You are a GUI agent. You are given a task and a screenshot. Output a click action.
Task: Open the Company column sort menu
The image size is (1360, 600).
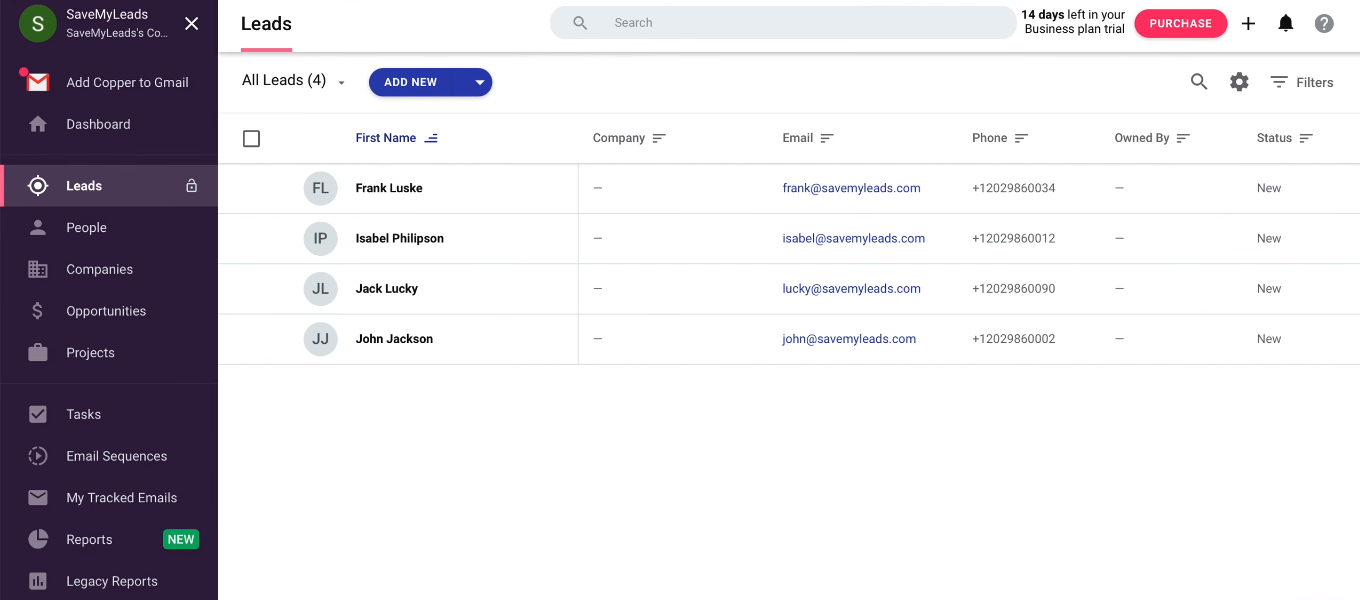pyautogui.click(x=659, y=138)
